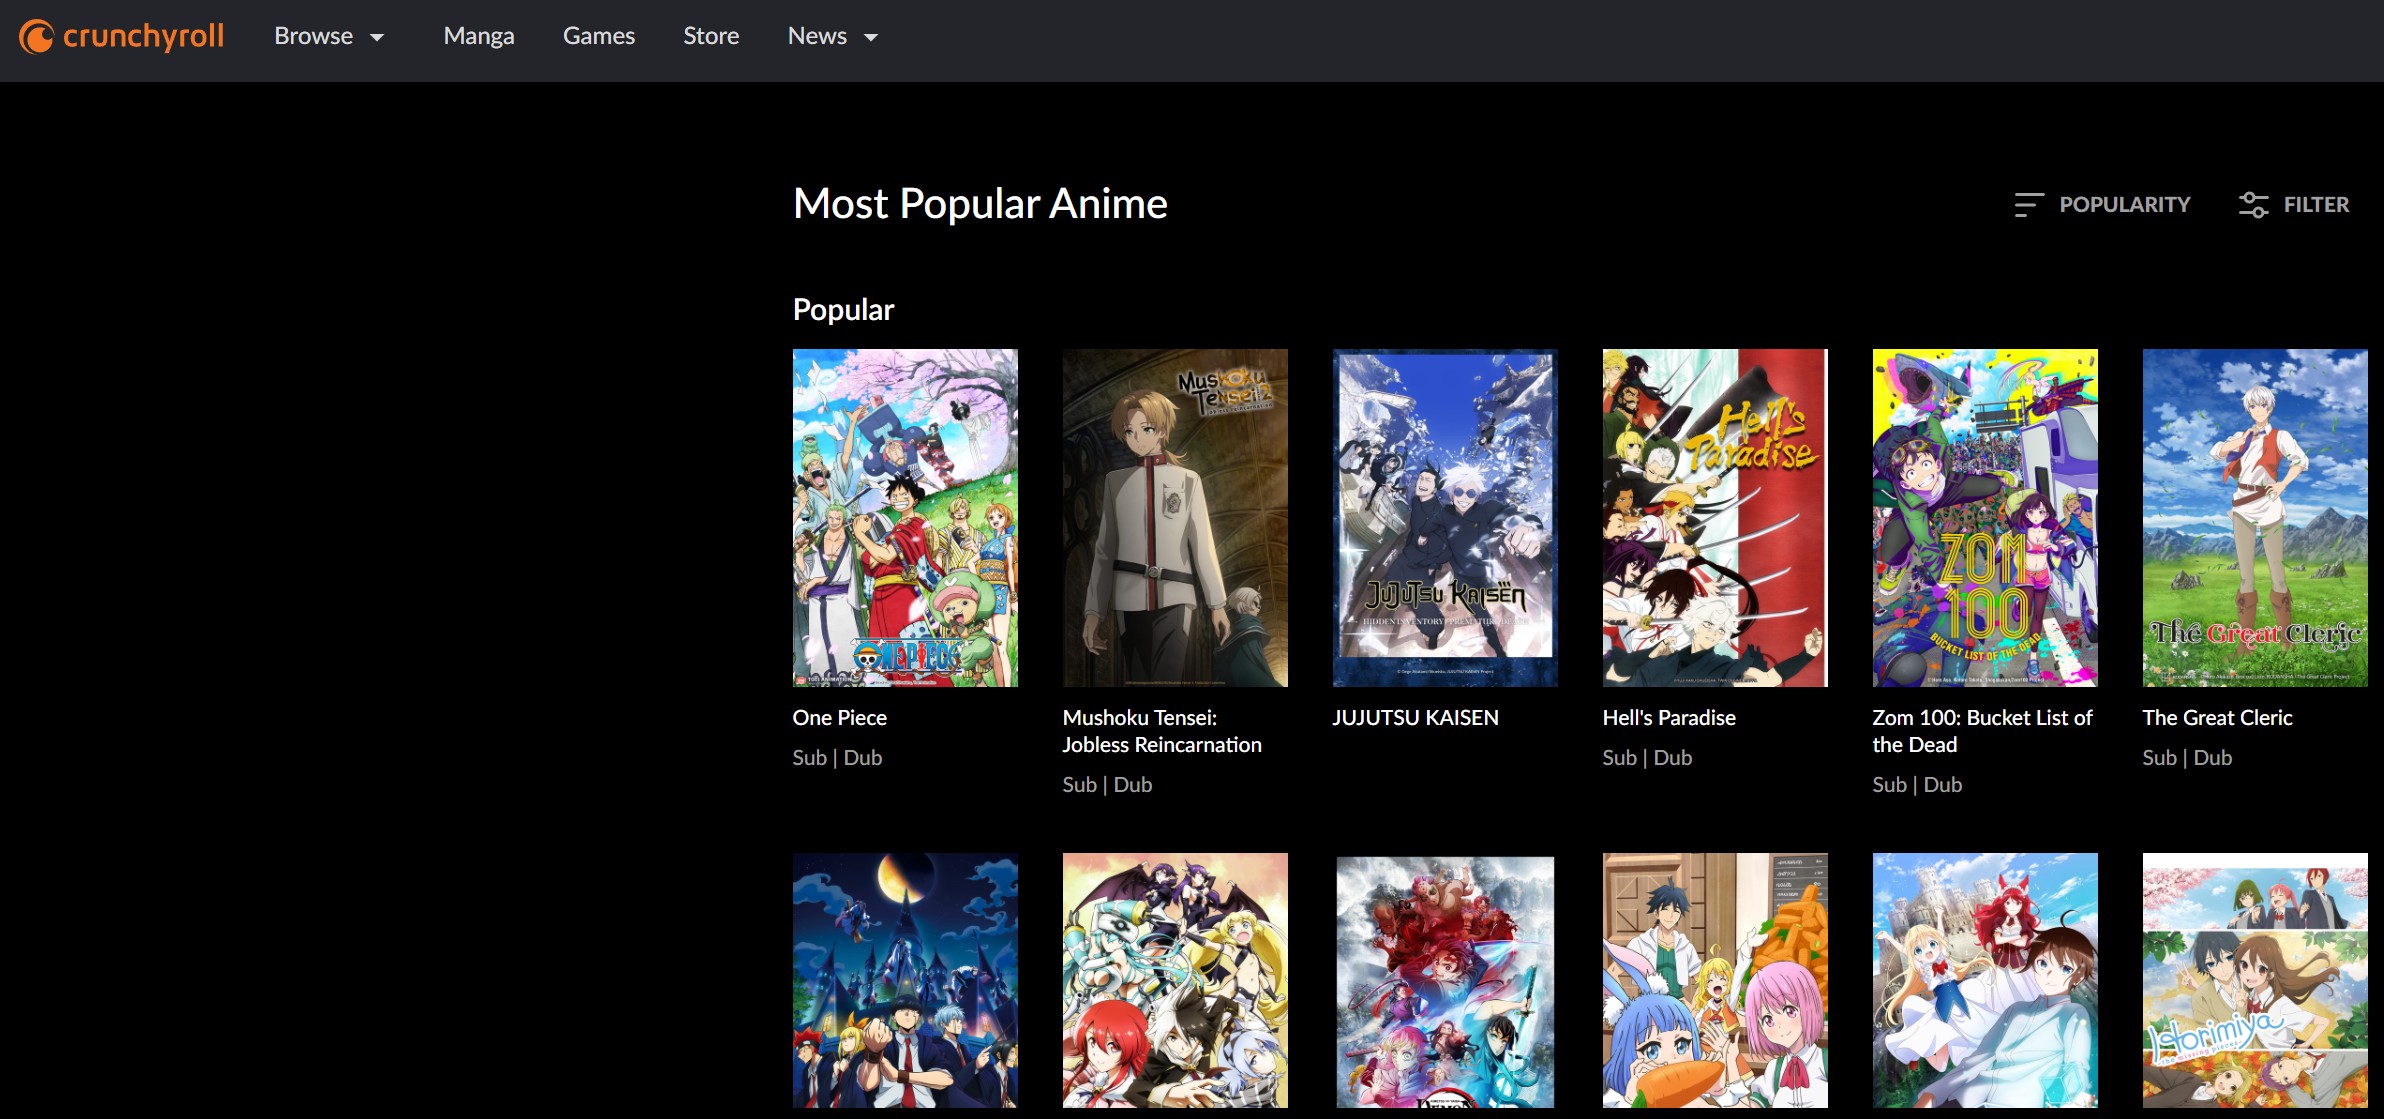
Task: Open the Demon Slayer poster
Action: (1445, 980)
